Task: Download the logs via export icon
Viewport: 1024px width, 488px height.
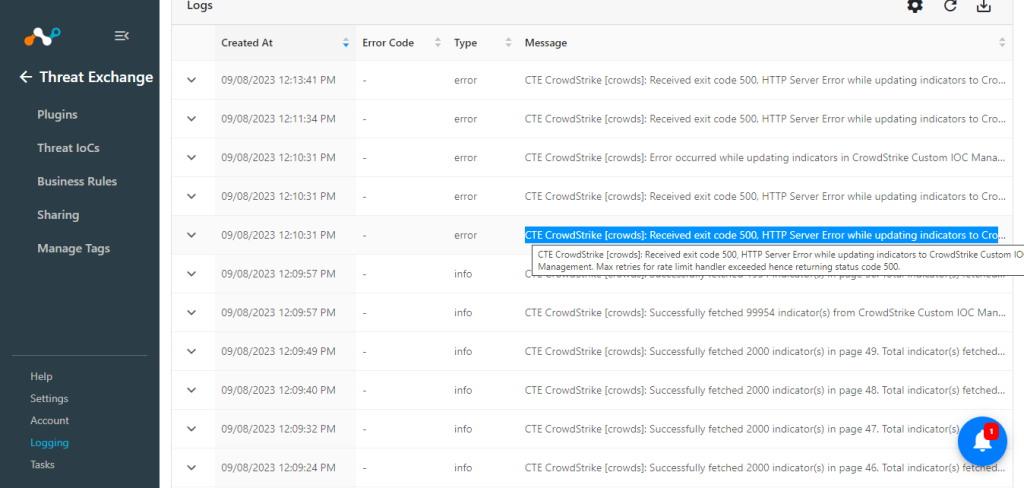Action: coord(984,7)
